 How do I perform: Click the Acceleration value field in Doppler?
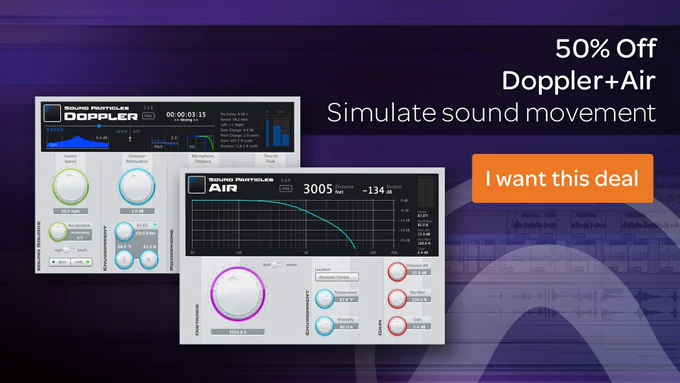tap(79, 235)
